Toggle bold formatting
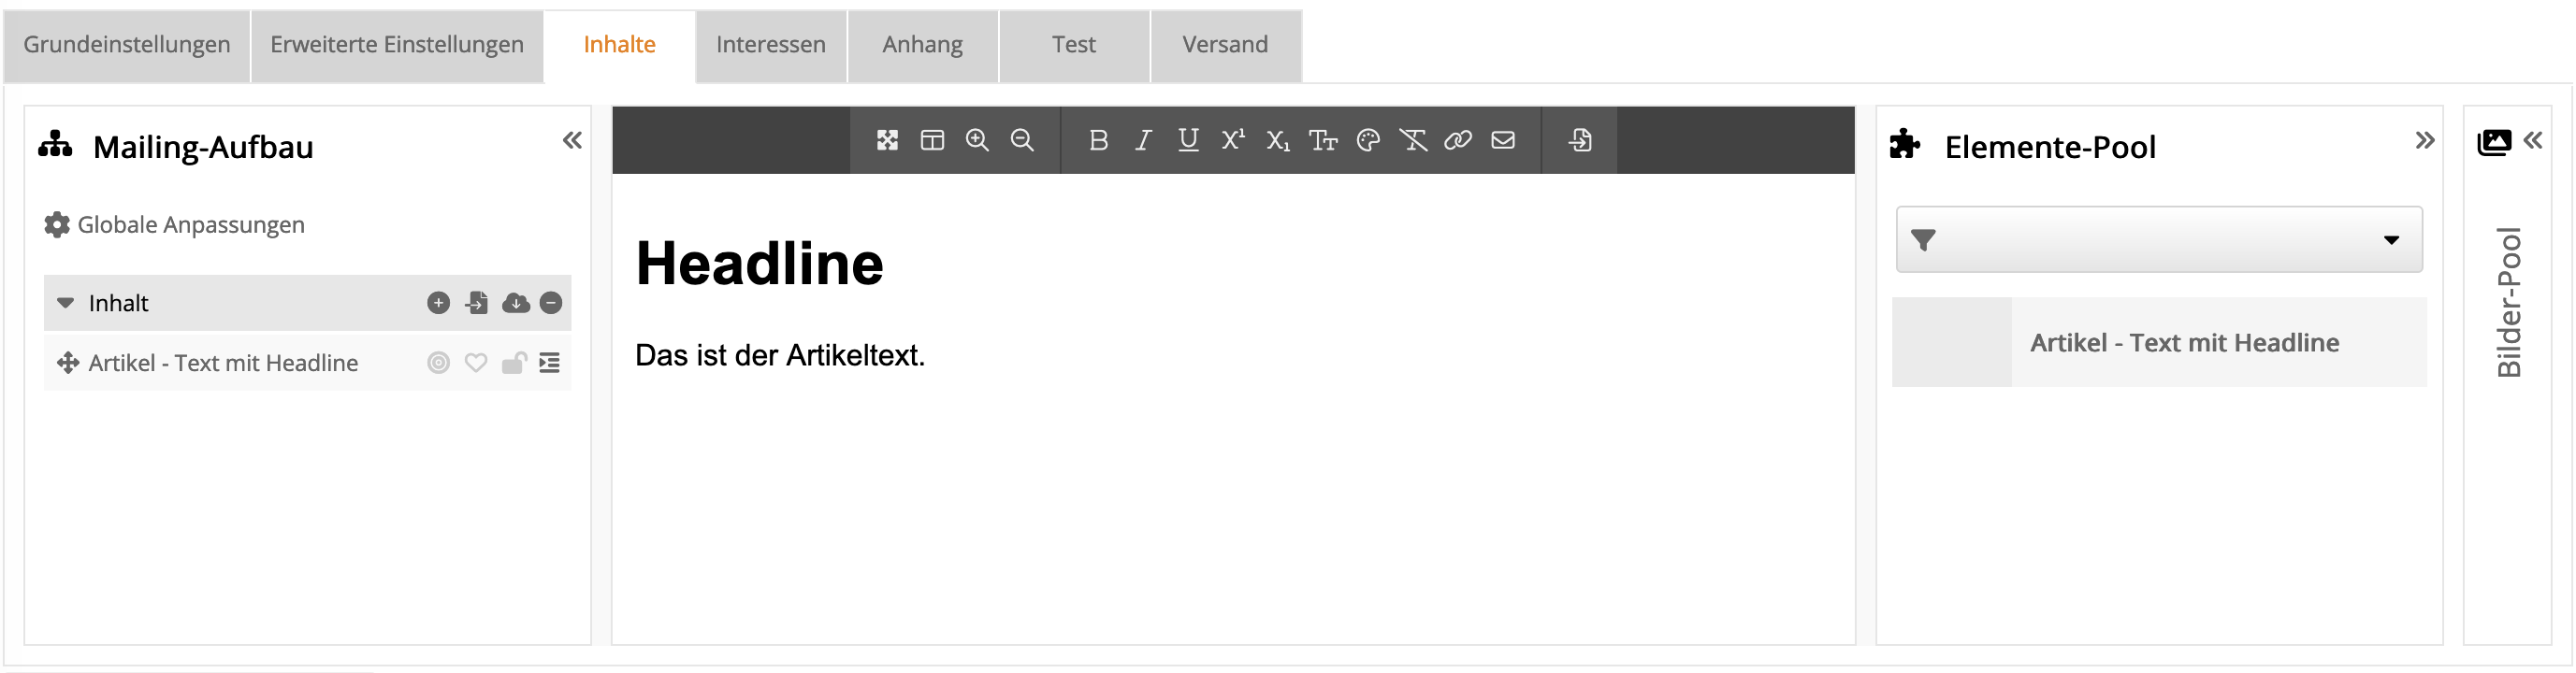Viewport: 2576px width, 673px height. 1098,140
